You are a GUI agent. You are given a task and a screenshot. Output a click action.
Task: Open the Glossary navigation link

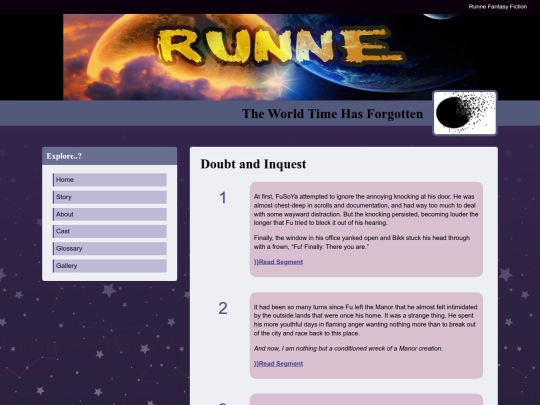[x=110, y=248]
